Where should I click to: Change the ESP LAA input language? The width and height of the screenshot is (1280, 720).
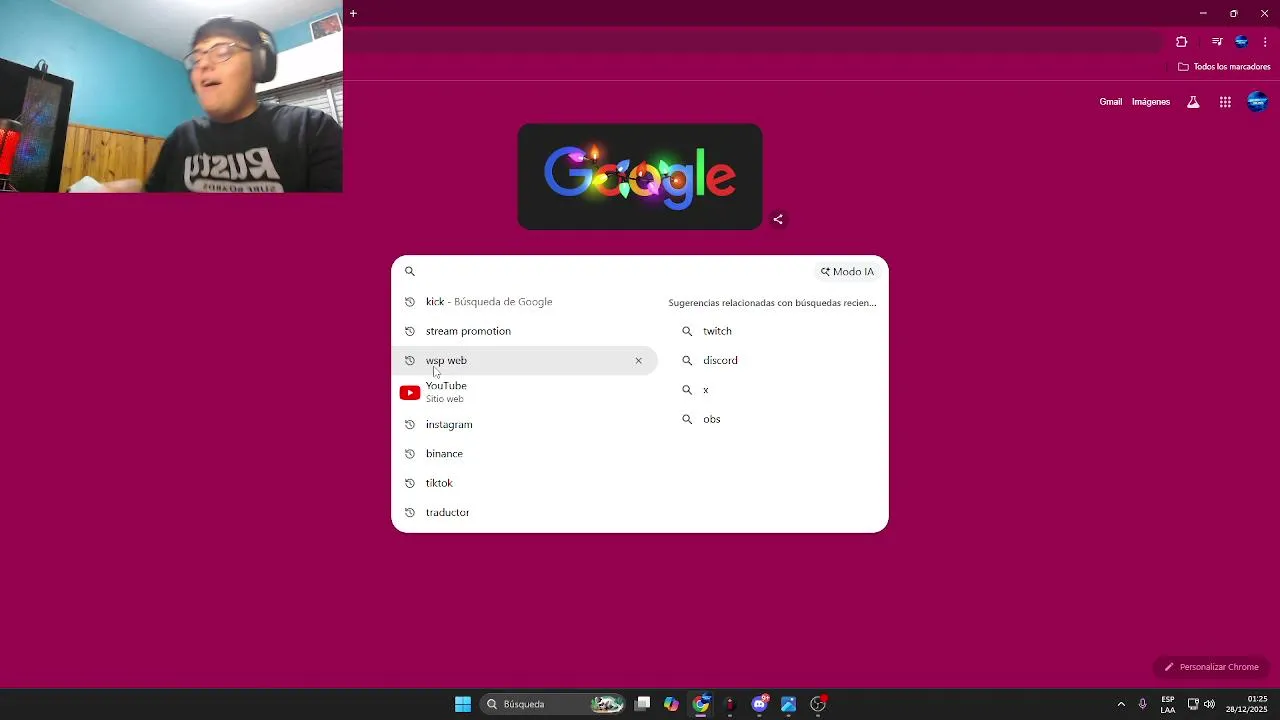1168,704
